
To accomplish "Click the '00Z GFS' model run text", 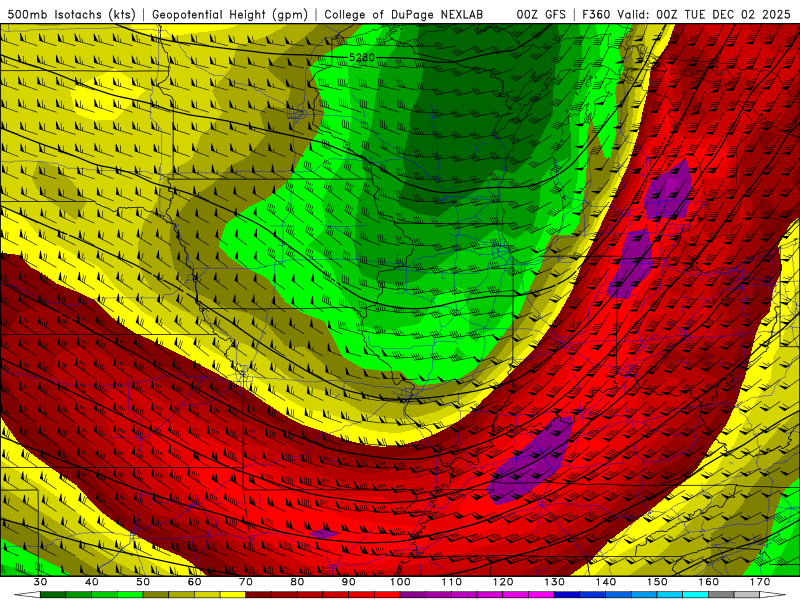I will (541, 14).
